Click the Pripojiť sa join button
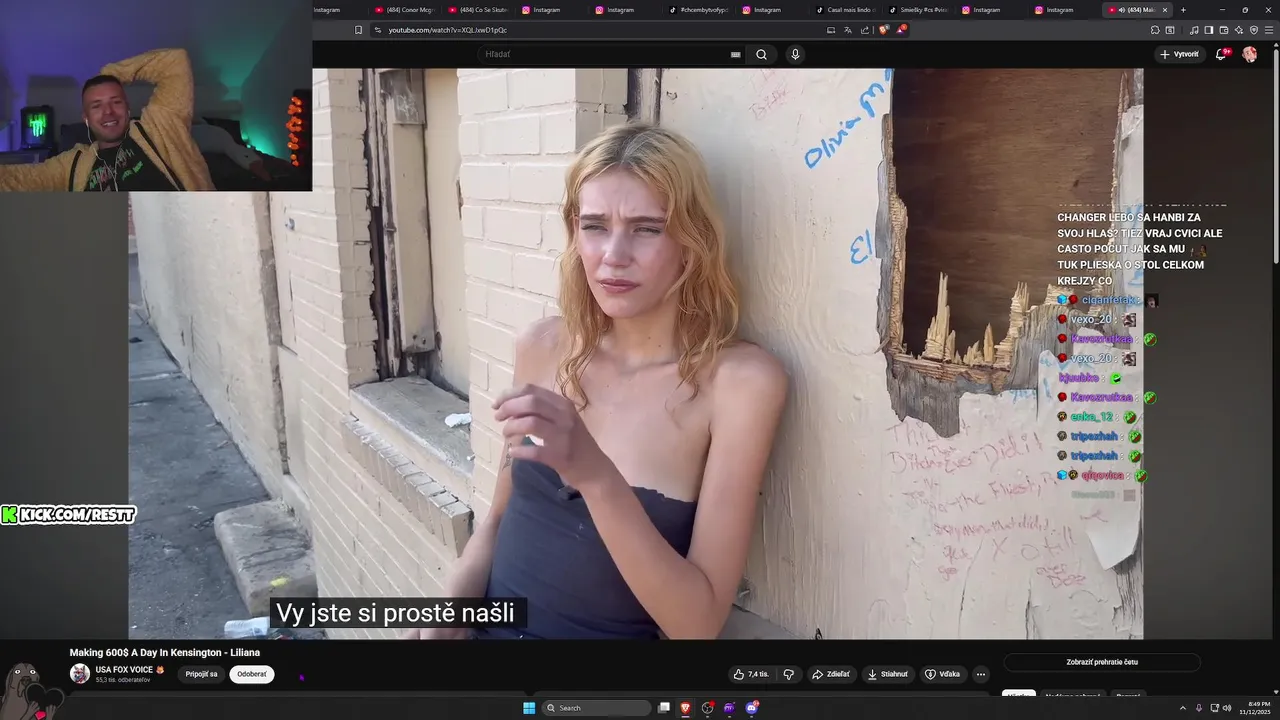The image size is (1280, 720). (x=201, y=674)
